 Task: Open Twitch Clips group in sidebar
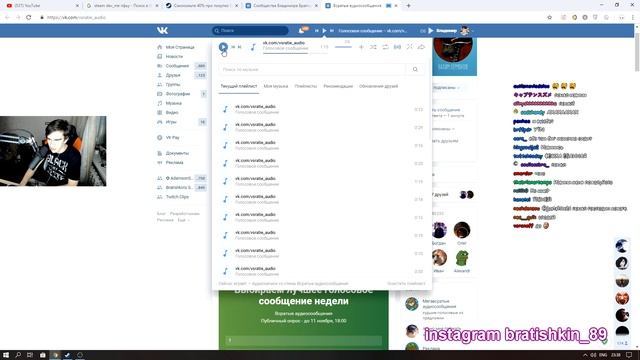pos(177,197)
